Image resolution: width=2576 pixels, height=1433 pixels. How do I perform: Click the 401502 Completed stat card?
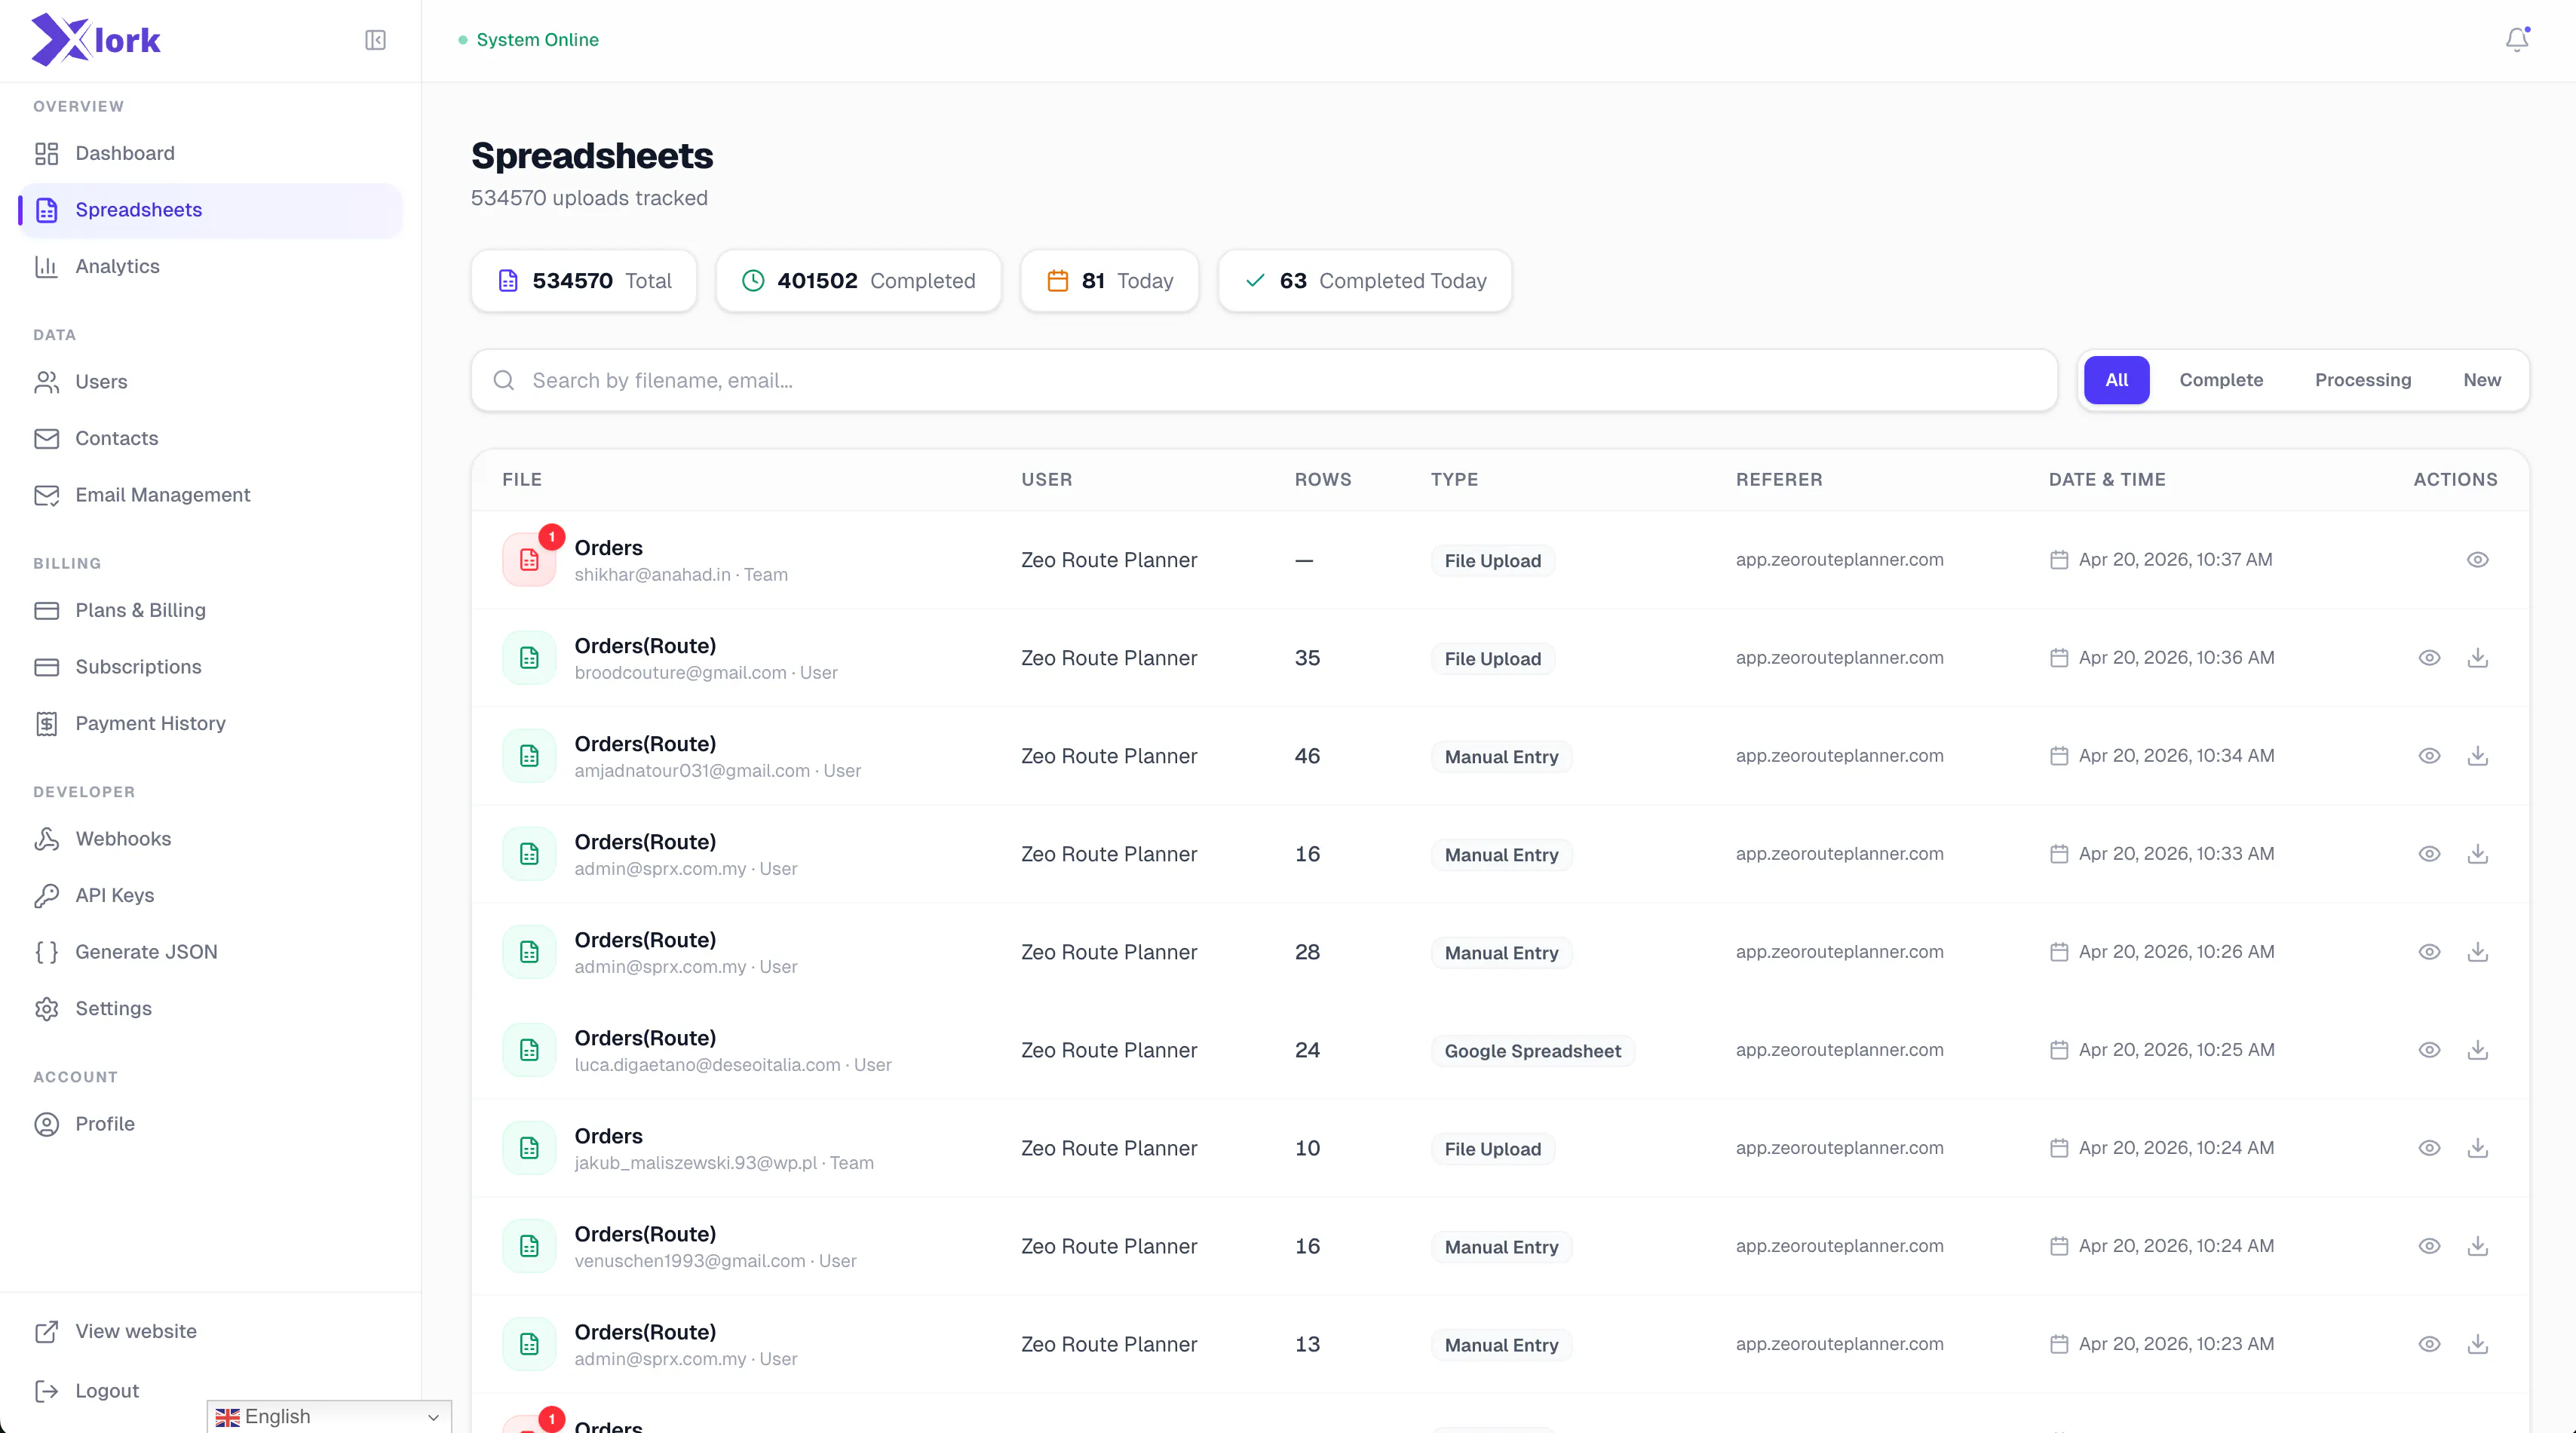pyautogui.click(x=858, y=281)
